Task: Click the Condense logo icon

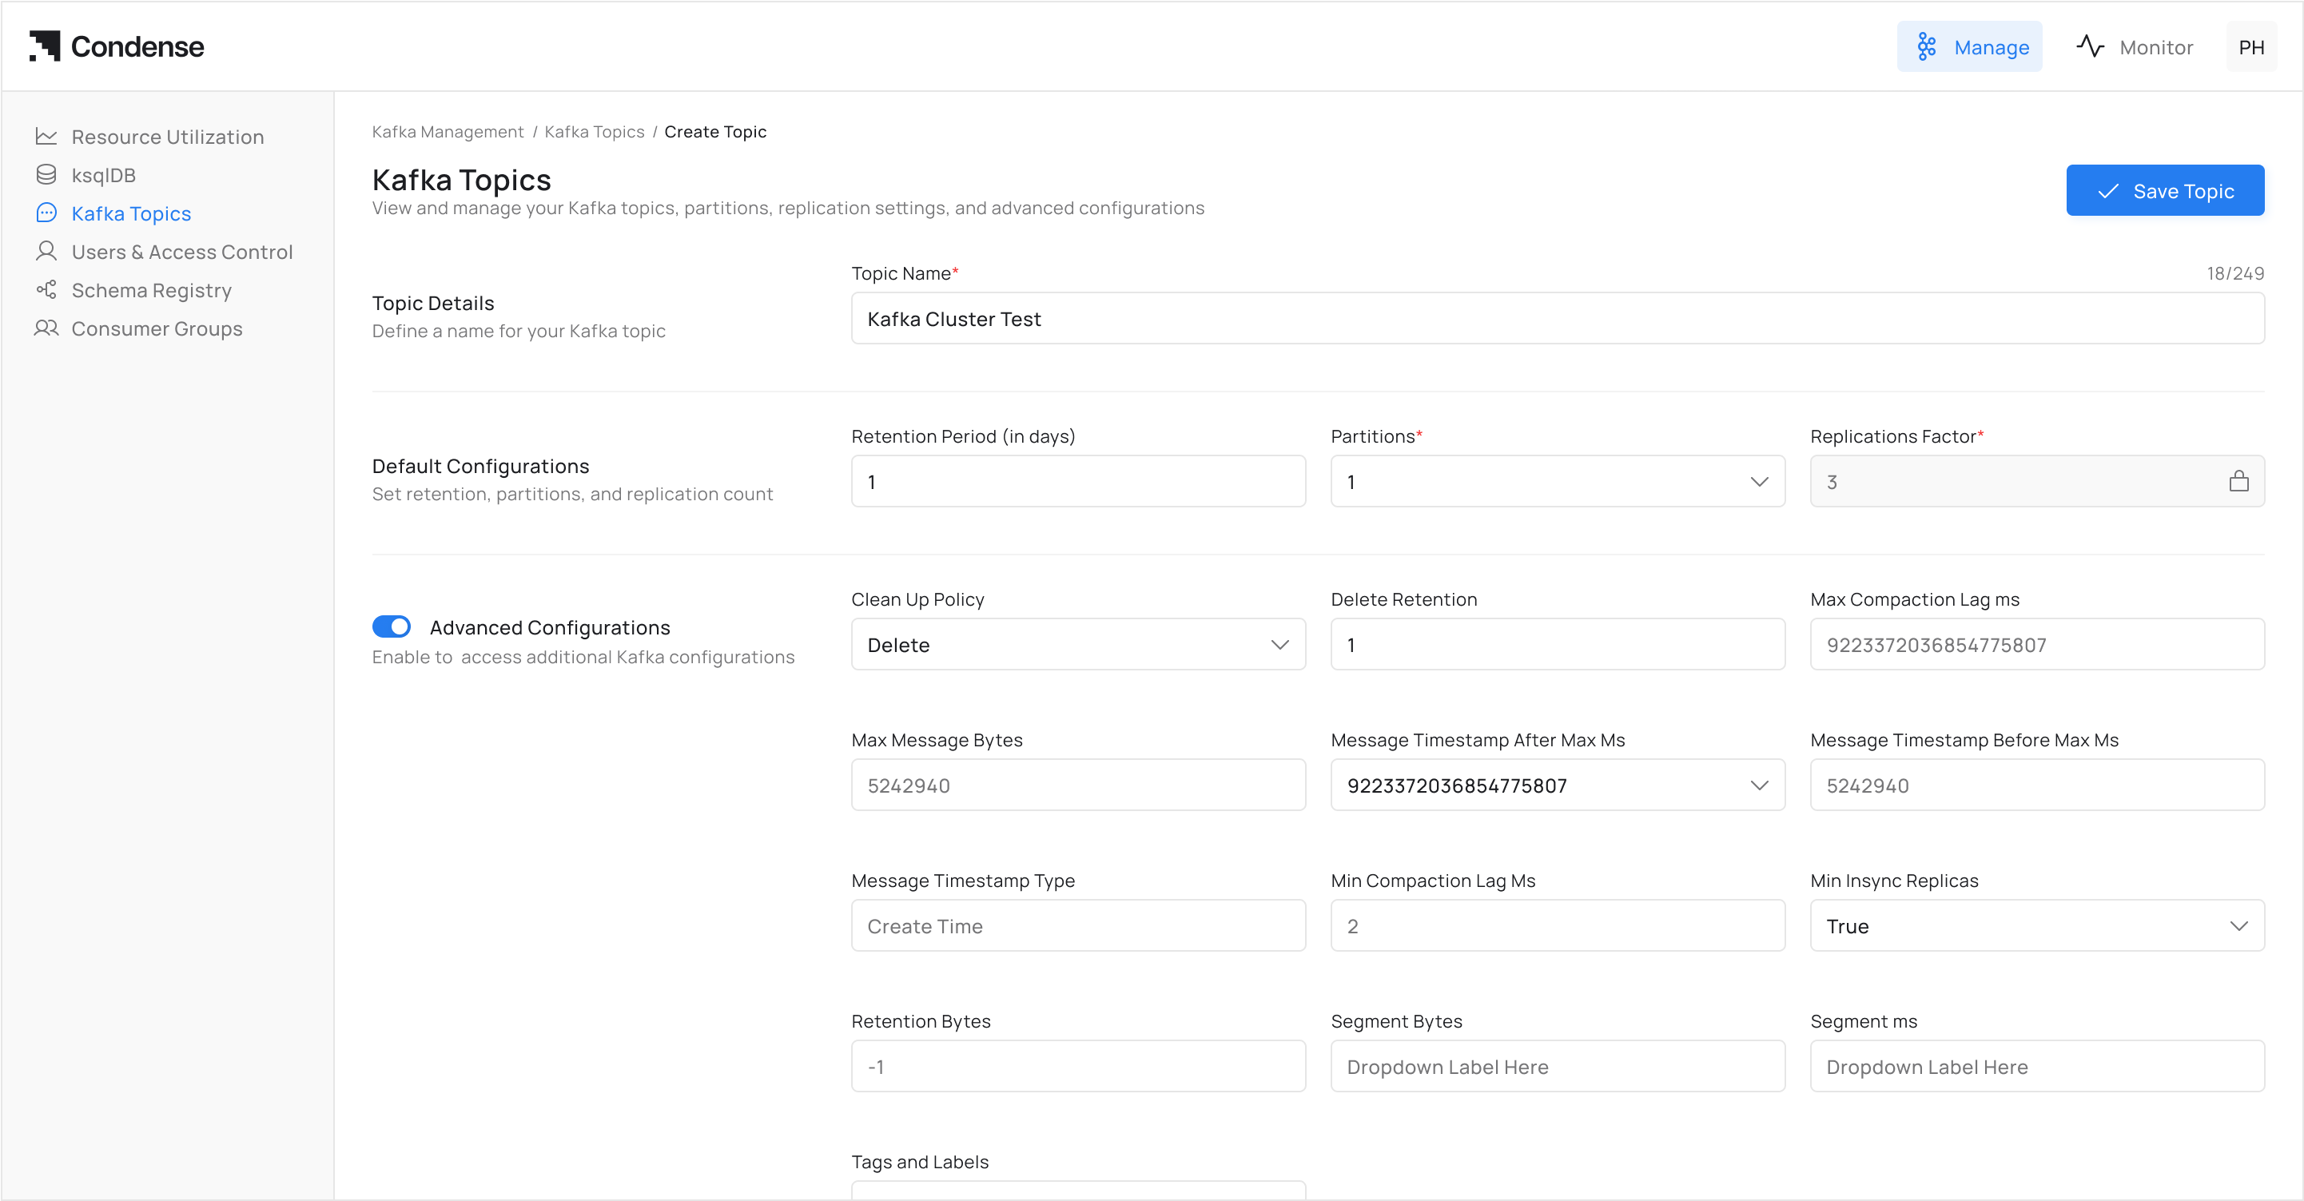Action: tap(45, 46)
